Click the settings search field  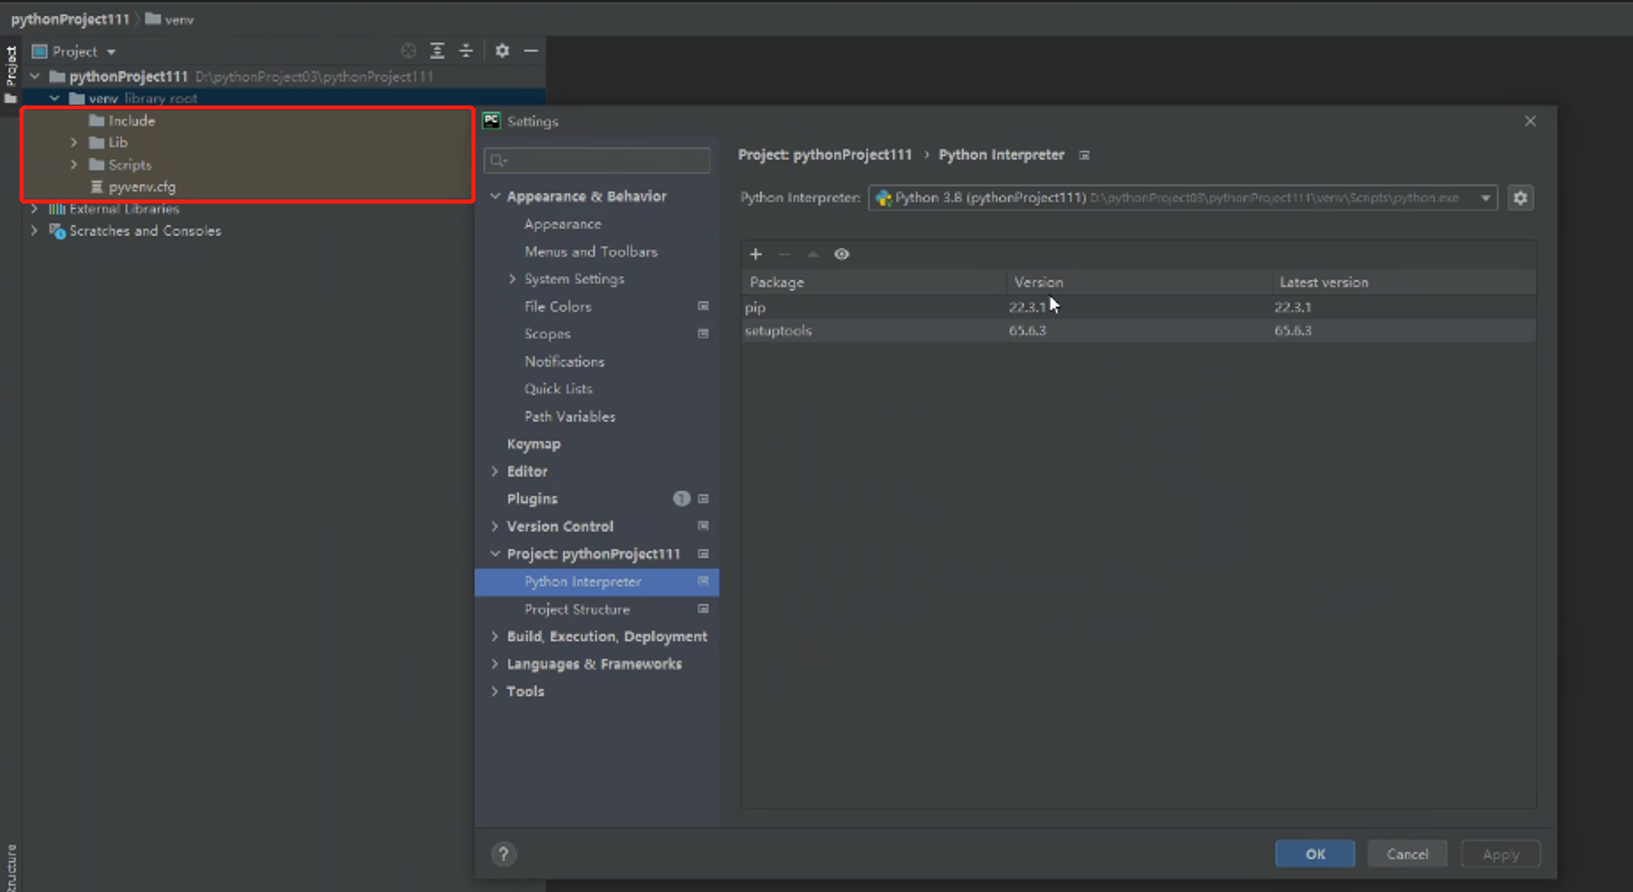click(597, 160)
